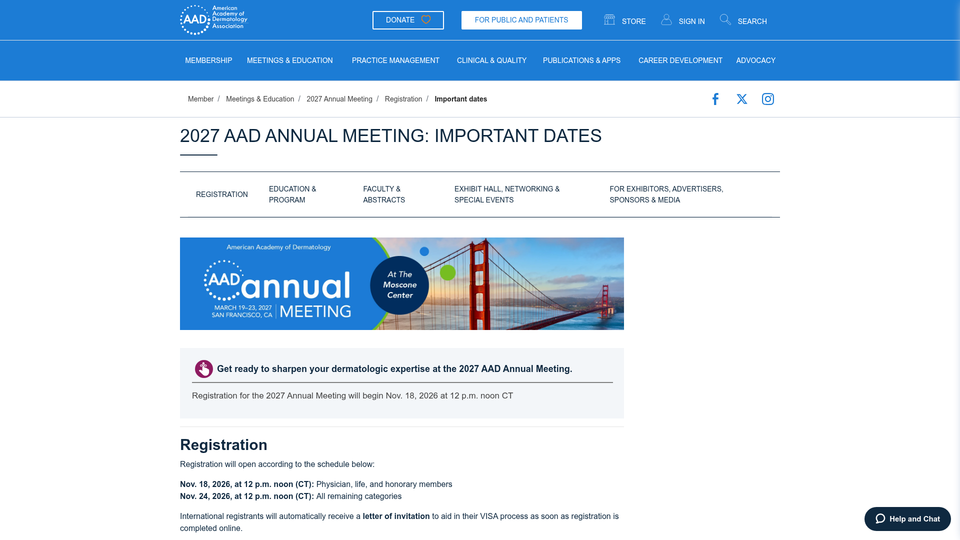Open Help and Chat widget
The width and height of the screenshot is (960, 540).
click(x=907, y=519)
